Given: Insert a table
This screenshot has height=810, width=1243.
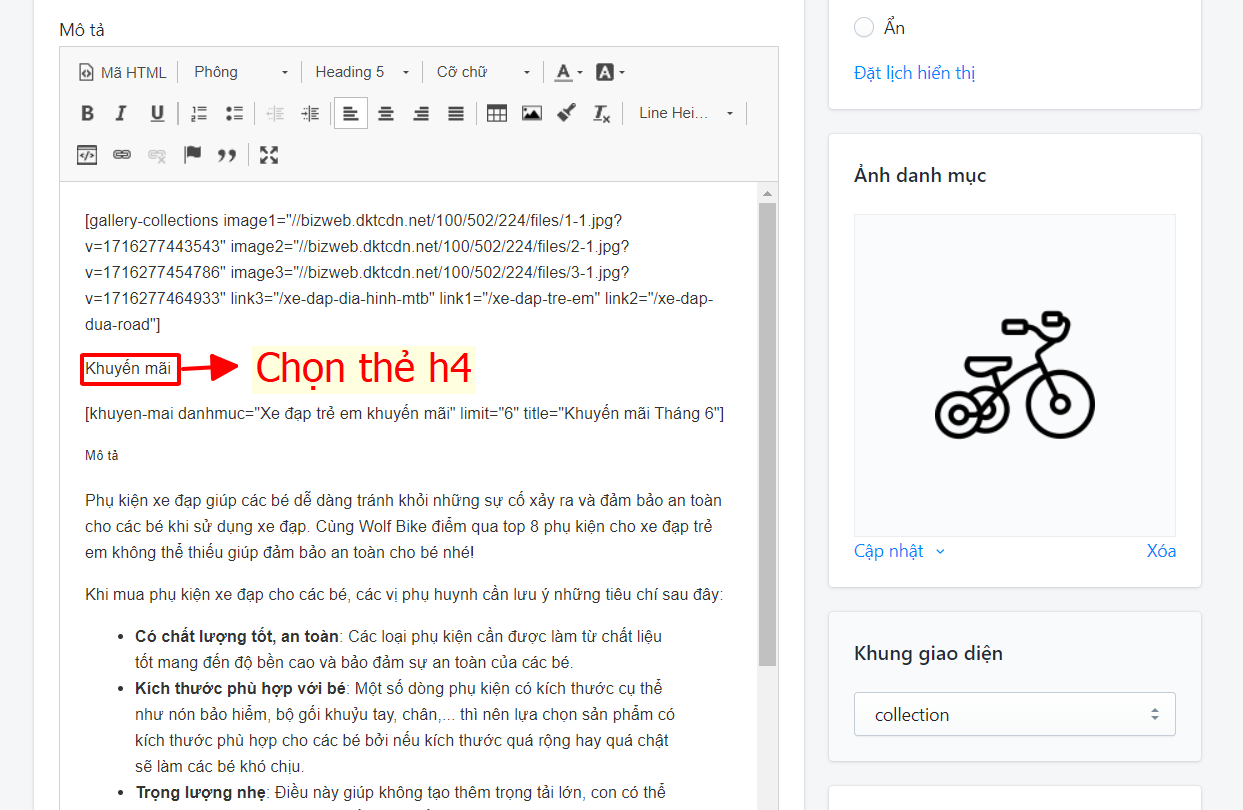Looking at the screenshot, I should (x=497, y=114).
